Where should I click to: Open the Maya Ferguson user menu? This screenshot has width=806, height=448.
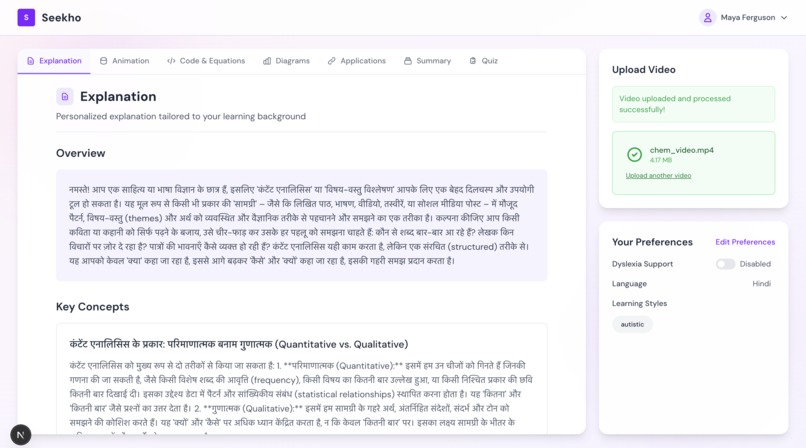point(743,17)
